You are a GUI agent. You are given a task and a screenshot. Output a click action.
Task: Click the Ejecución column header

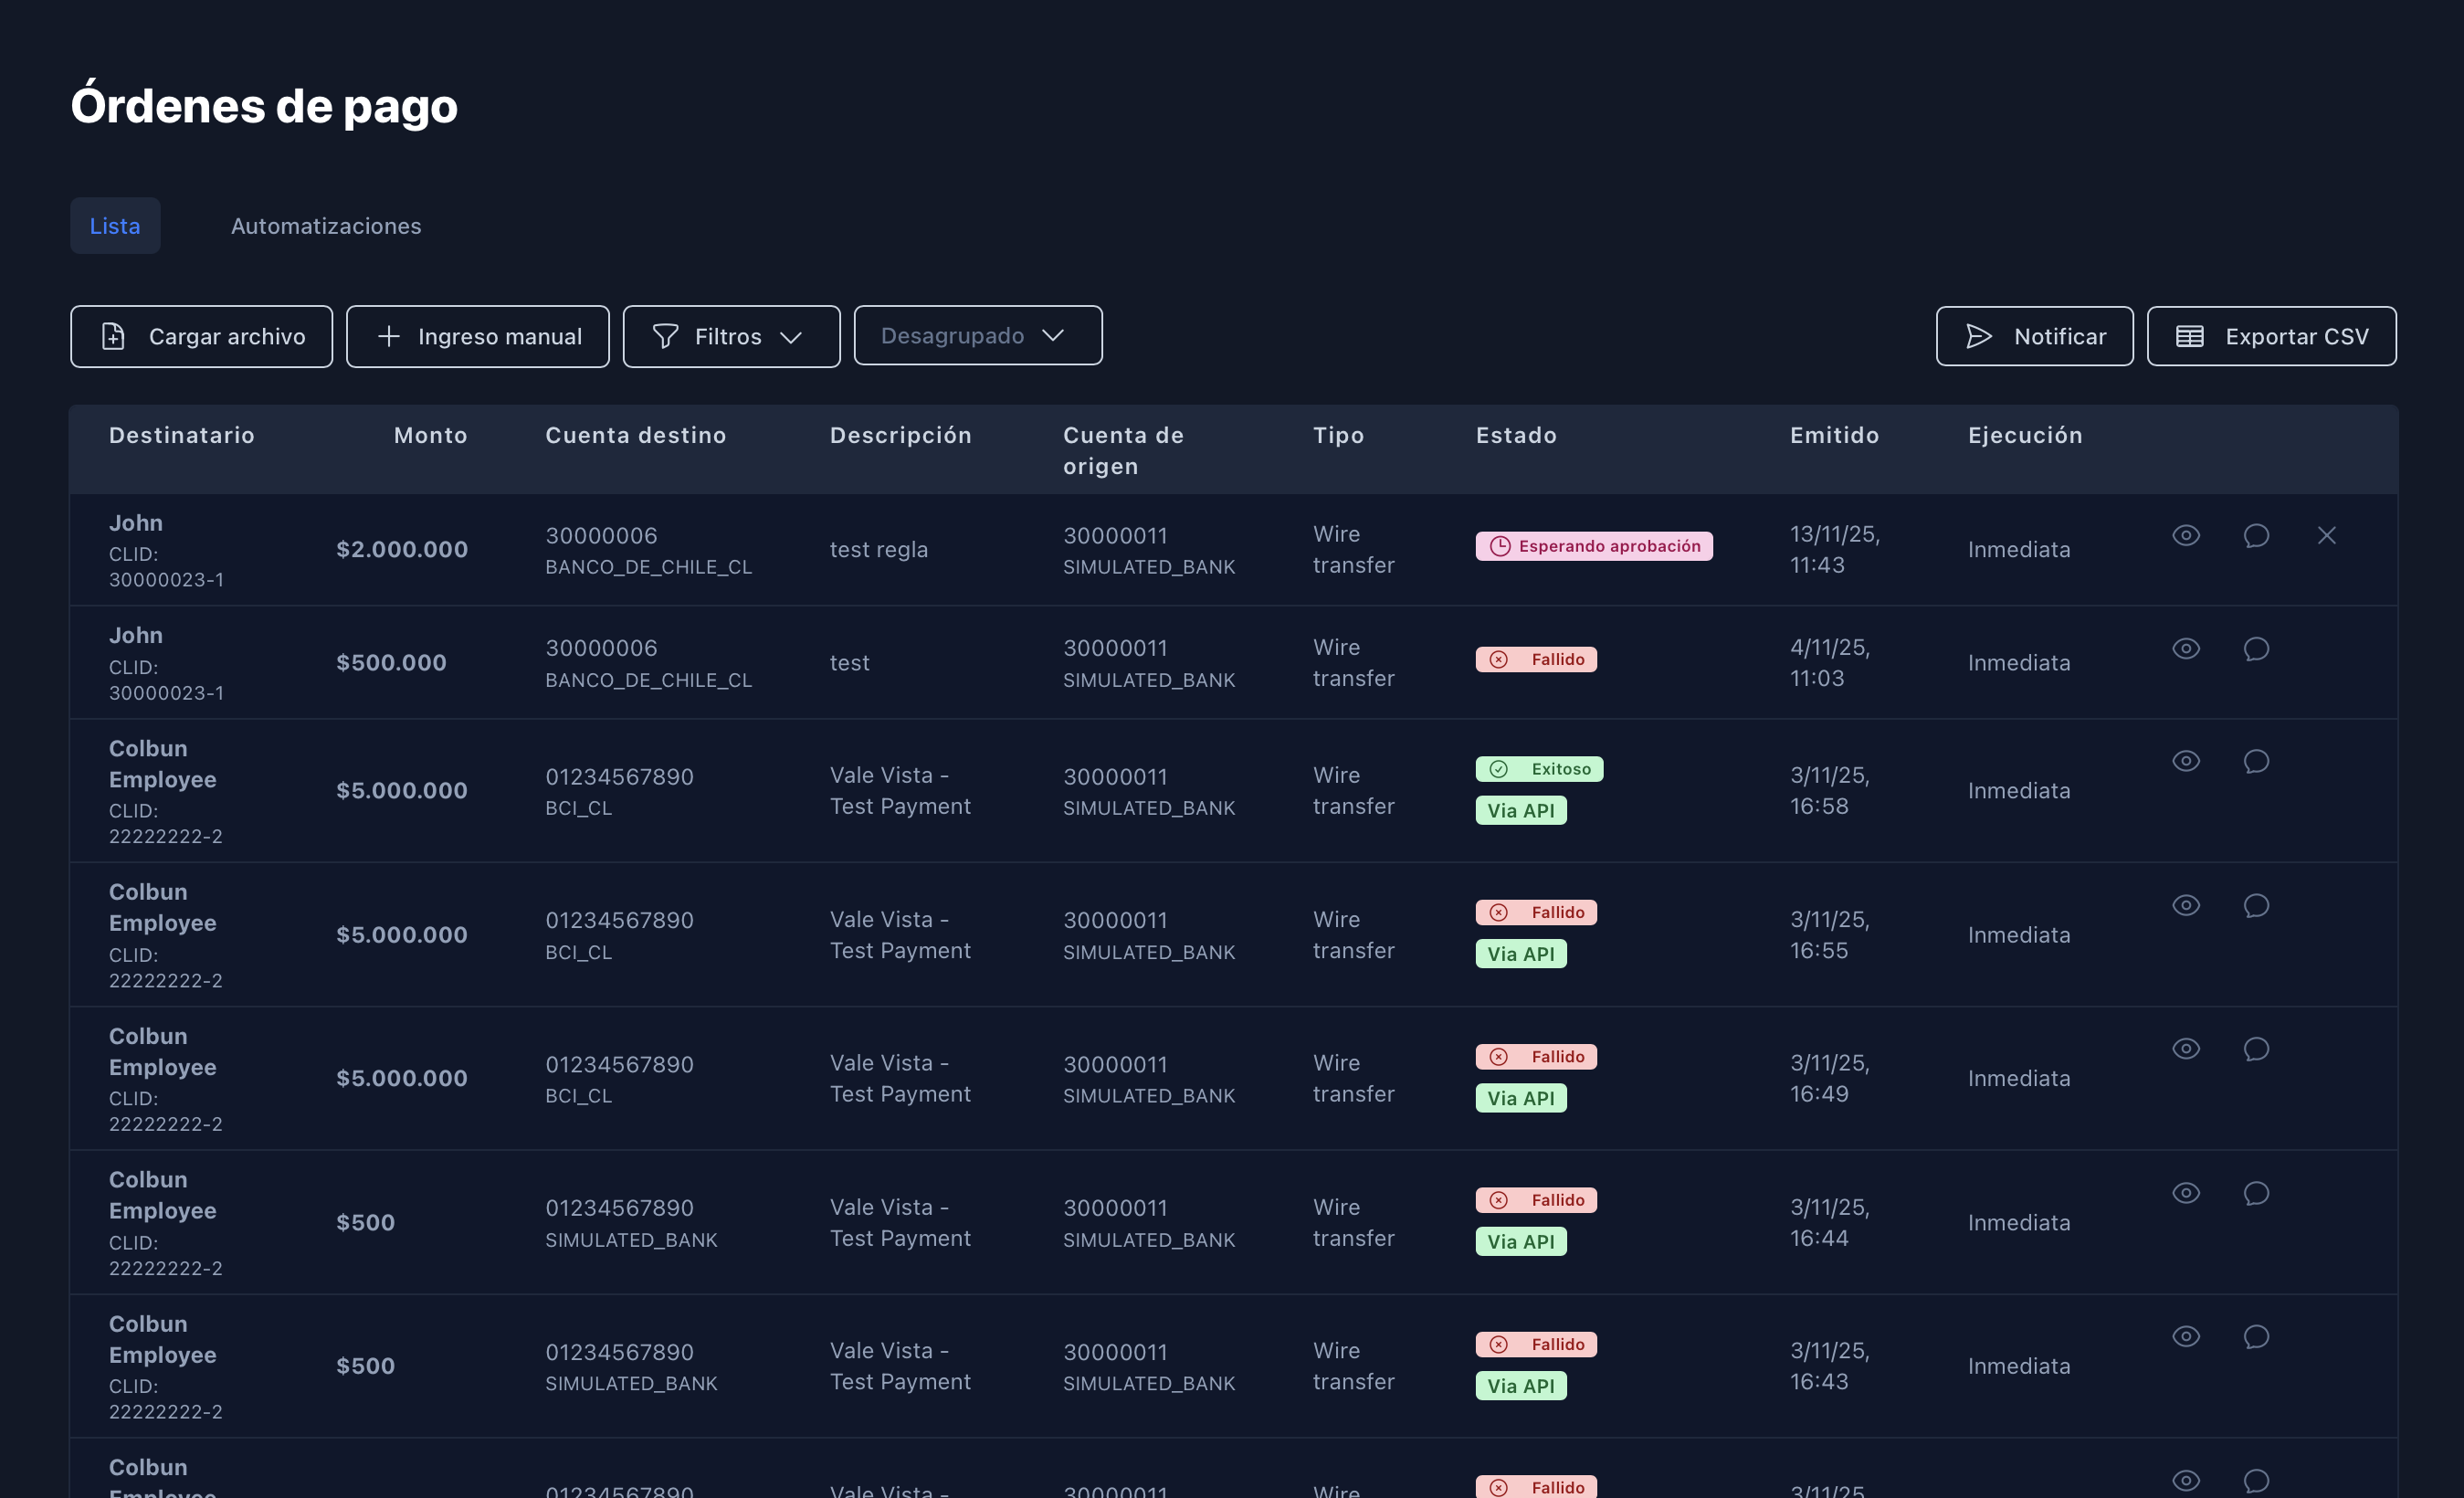(2025, 435)
